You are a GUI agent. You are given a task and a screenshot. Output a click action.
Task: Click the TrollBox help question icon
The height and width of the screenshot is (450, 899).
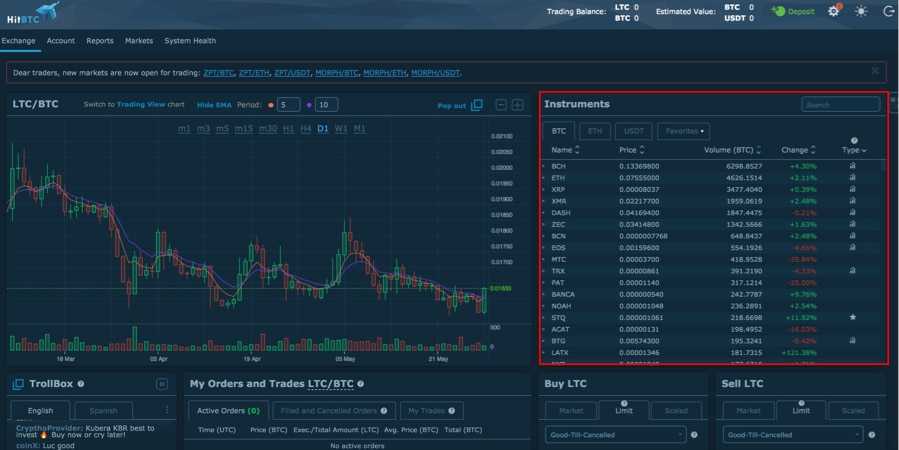(x=81, y=384)
